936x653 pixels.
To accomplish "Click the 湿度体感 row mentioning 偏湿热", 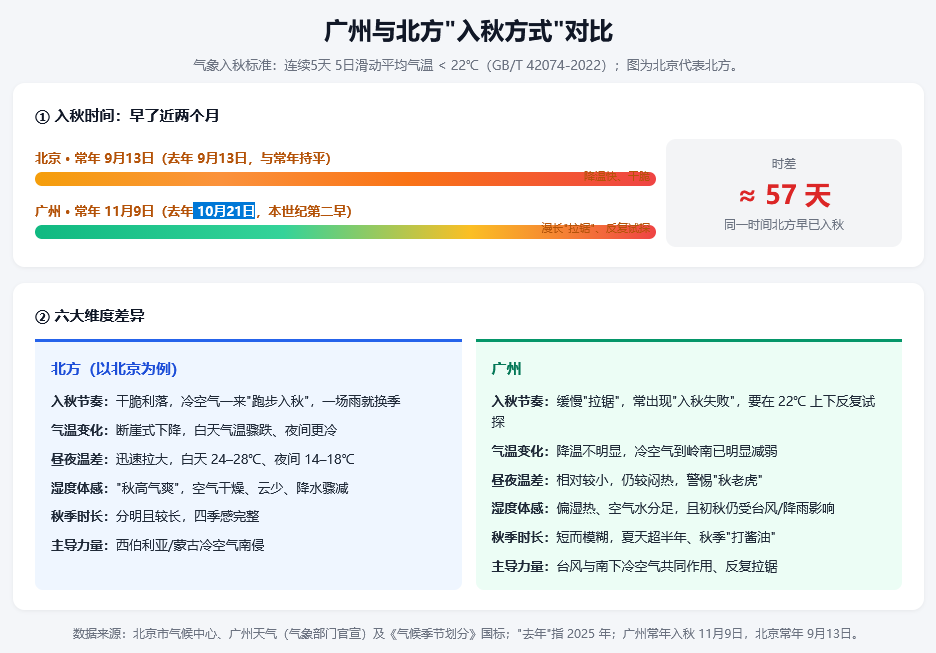I will click(663, 509).
